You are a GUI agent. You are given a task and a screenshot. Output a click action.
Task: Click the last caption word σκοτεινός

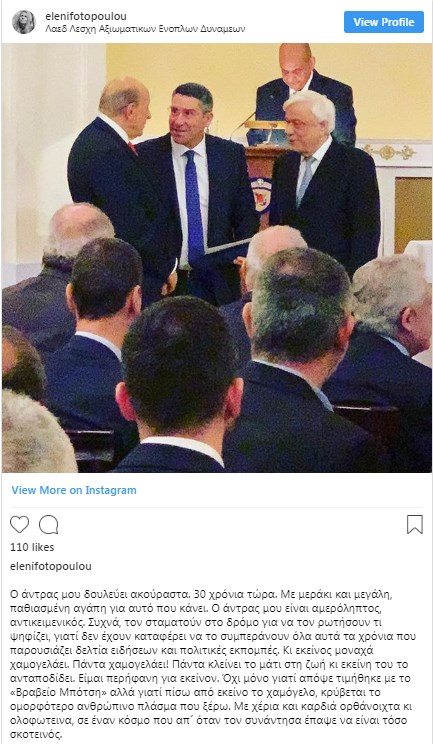(x=37, y=735)
